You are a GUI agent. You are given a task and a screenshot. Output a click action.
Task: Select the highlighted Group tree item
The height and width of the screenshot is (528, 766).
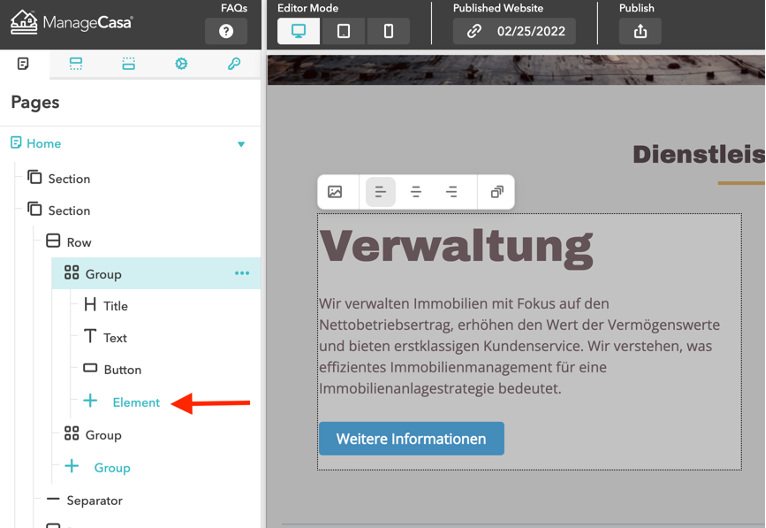(x=156, y=274)
